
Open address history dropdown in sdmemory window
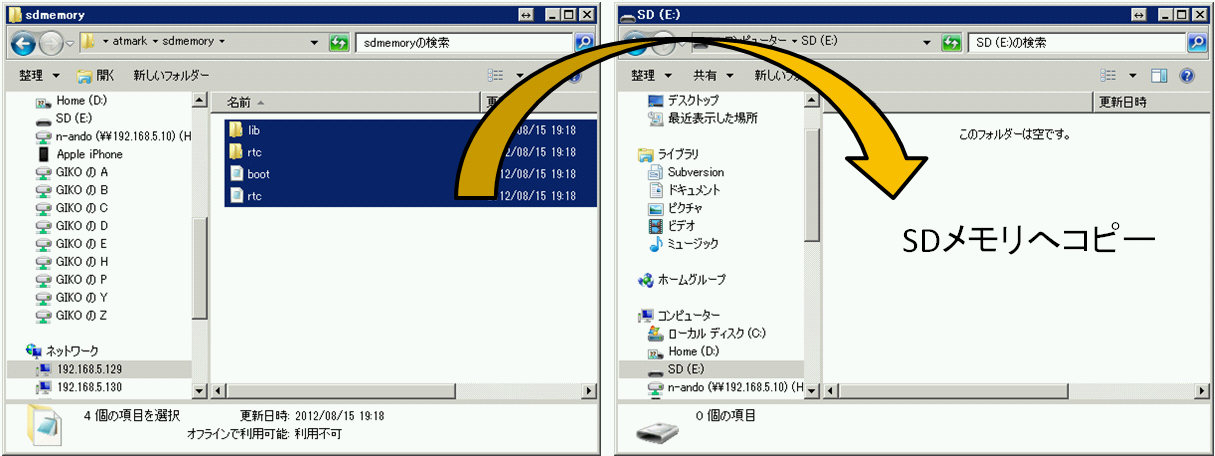[x=315, y=43]
